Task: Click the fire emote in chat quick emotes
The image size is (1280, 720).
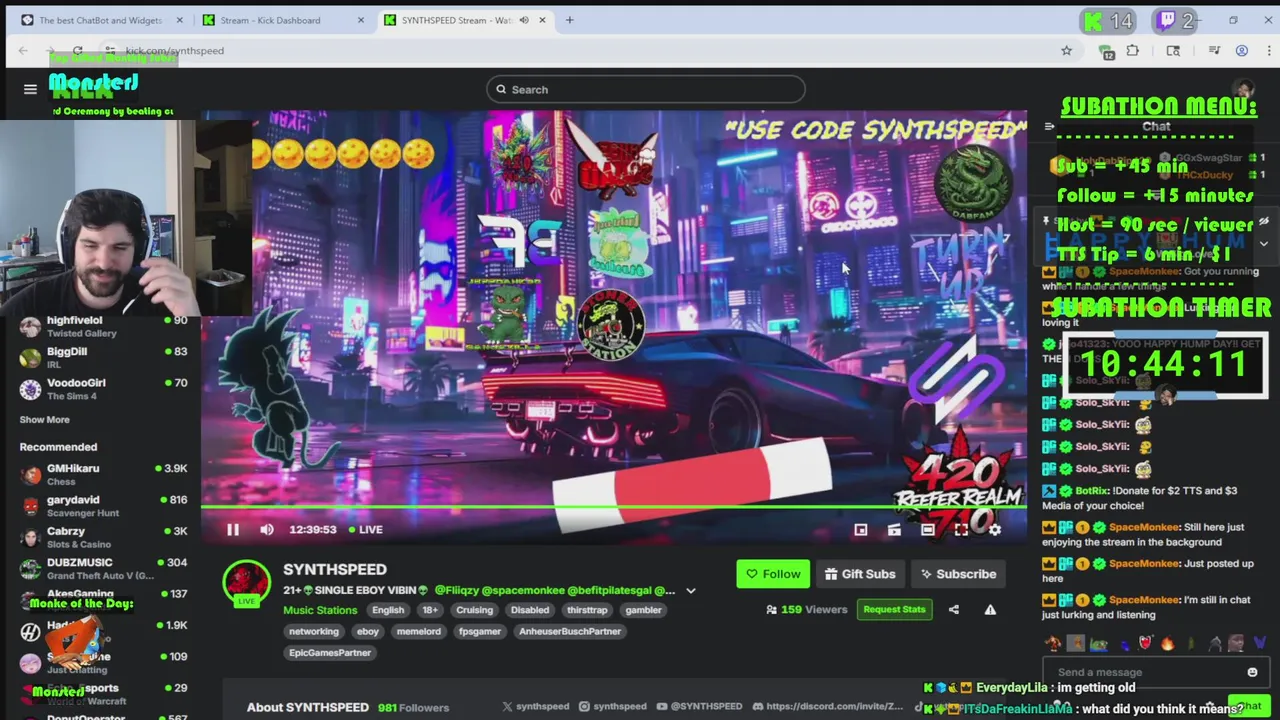Action: (x=1167, y=644)
